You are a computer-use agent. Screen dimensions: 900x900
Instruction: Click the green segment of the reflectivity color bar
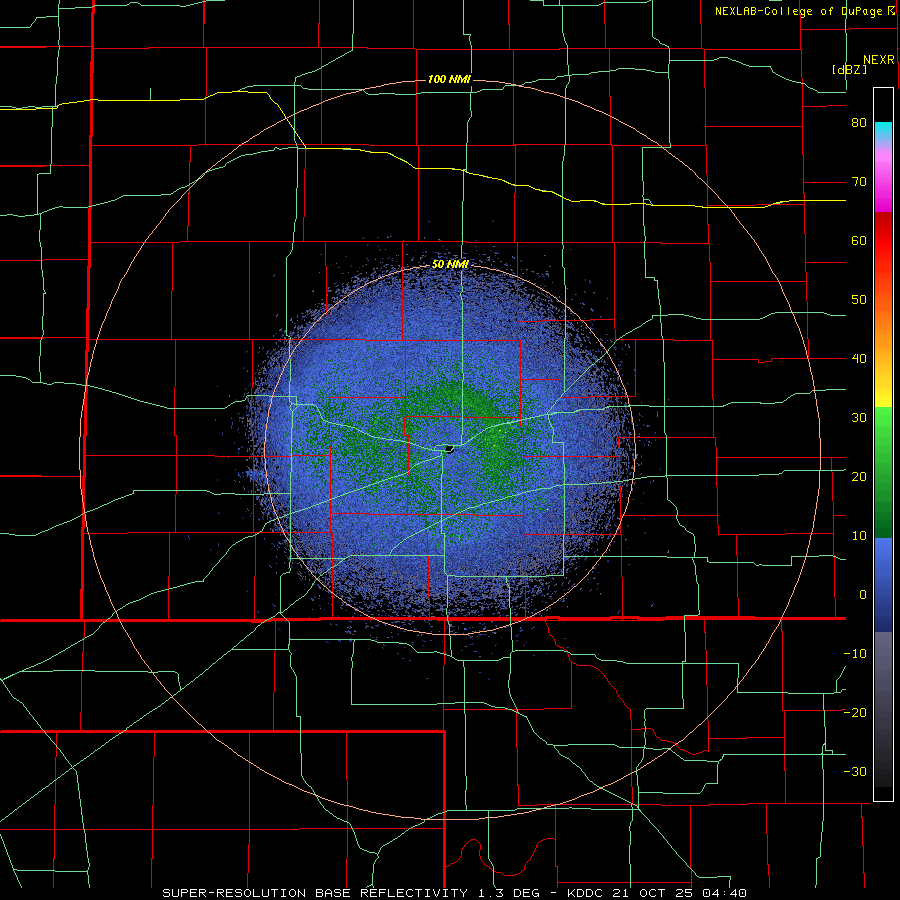click(883, 472)
